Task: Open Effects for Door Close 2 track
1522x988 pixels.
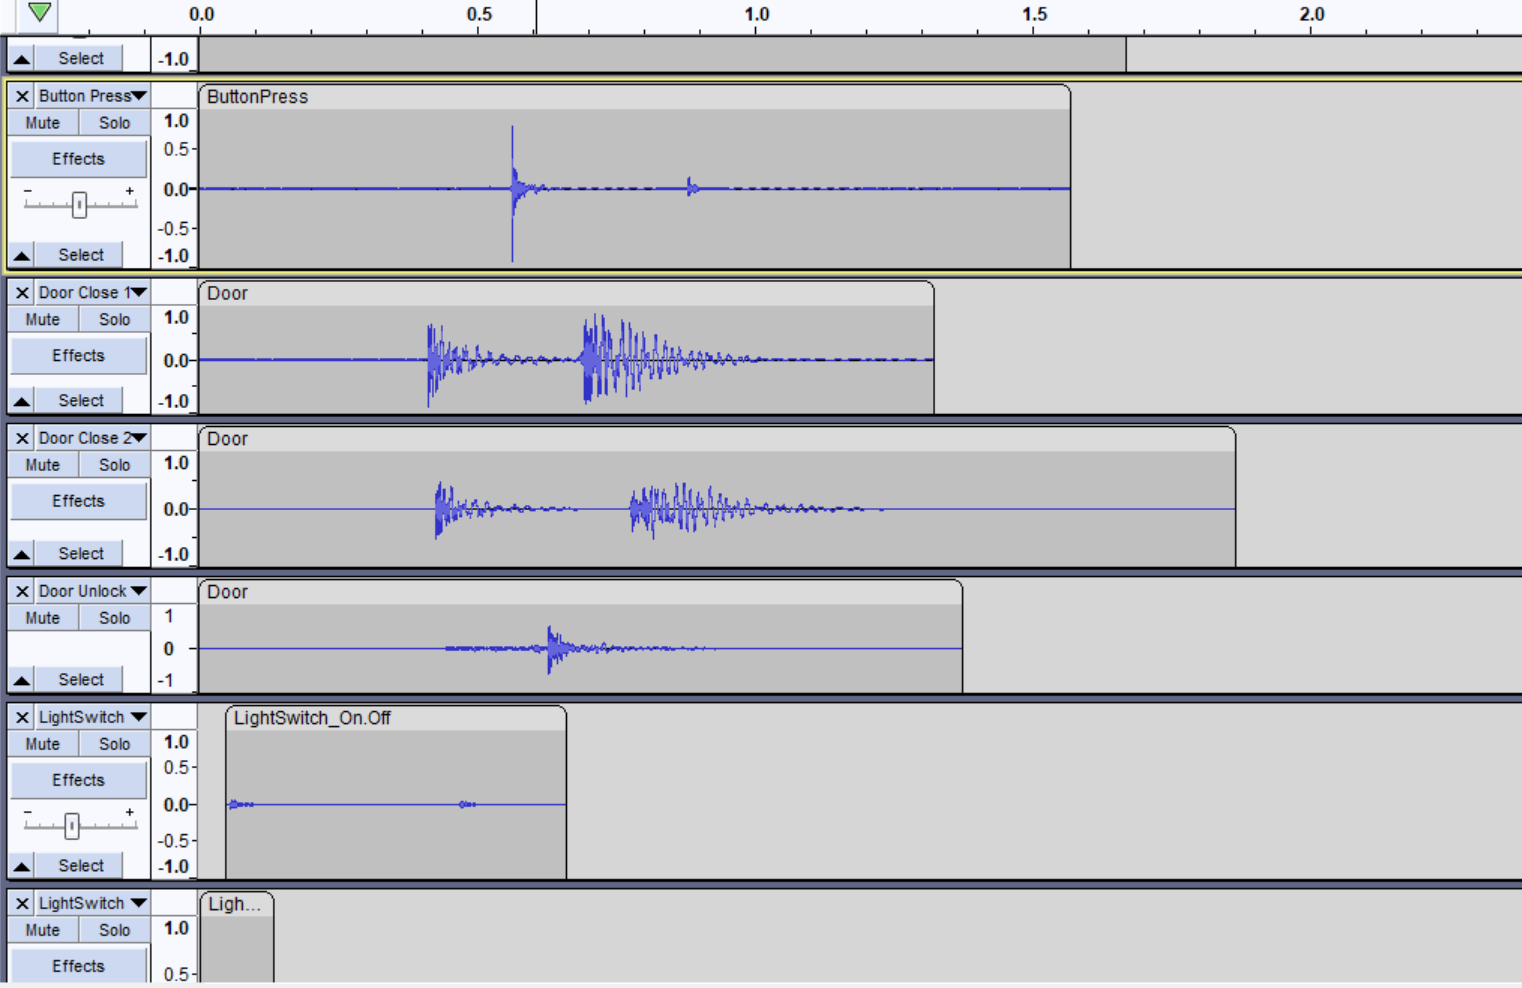Action: [79, 501]
